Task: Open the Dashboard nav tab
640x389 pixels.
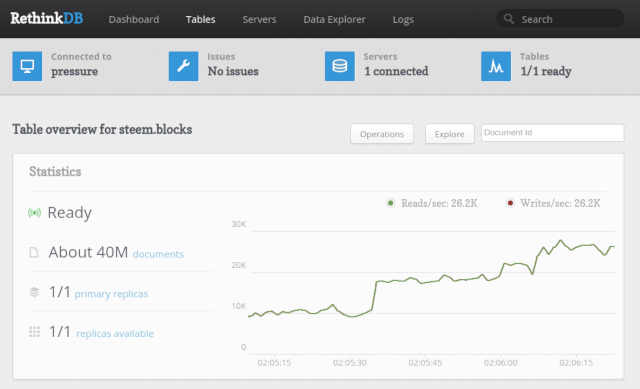Action: coord(134,19)
